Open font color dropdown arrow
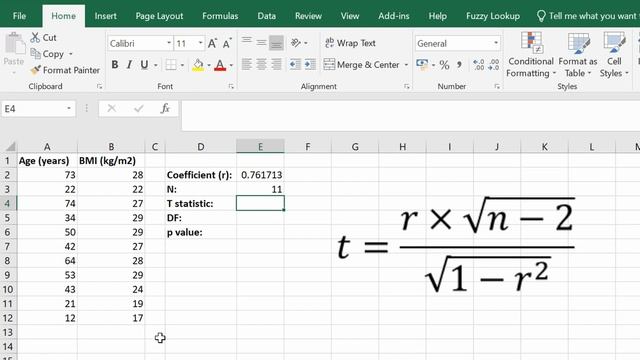Viewport: 640px width, 360px height. [x=231, y=65]
